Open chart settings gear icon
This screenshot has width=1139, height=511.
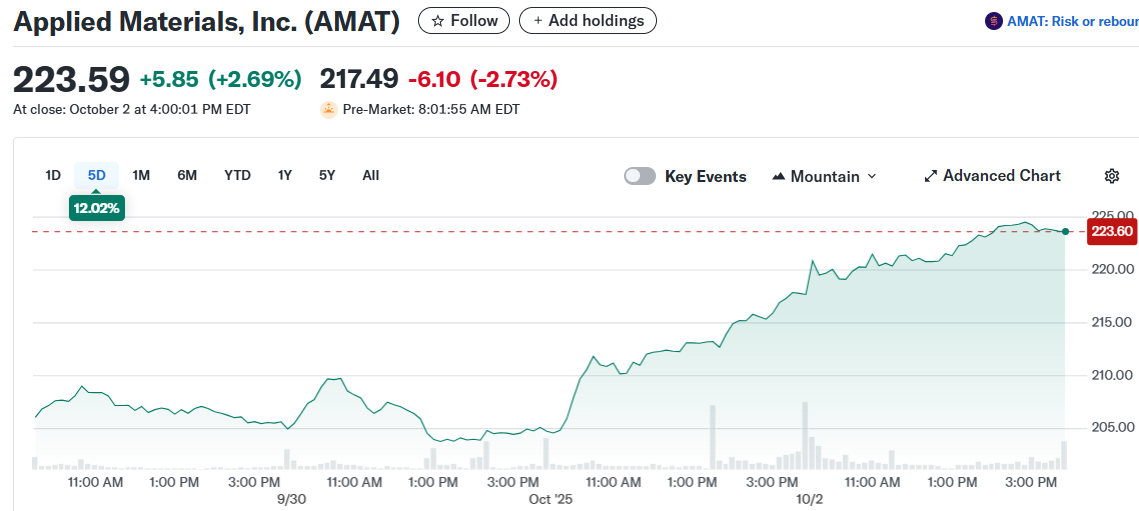tap(1111, 176)
